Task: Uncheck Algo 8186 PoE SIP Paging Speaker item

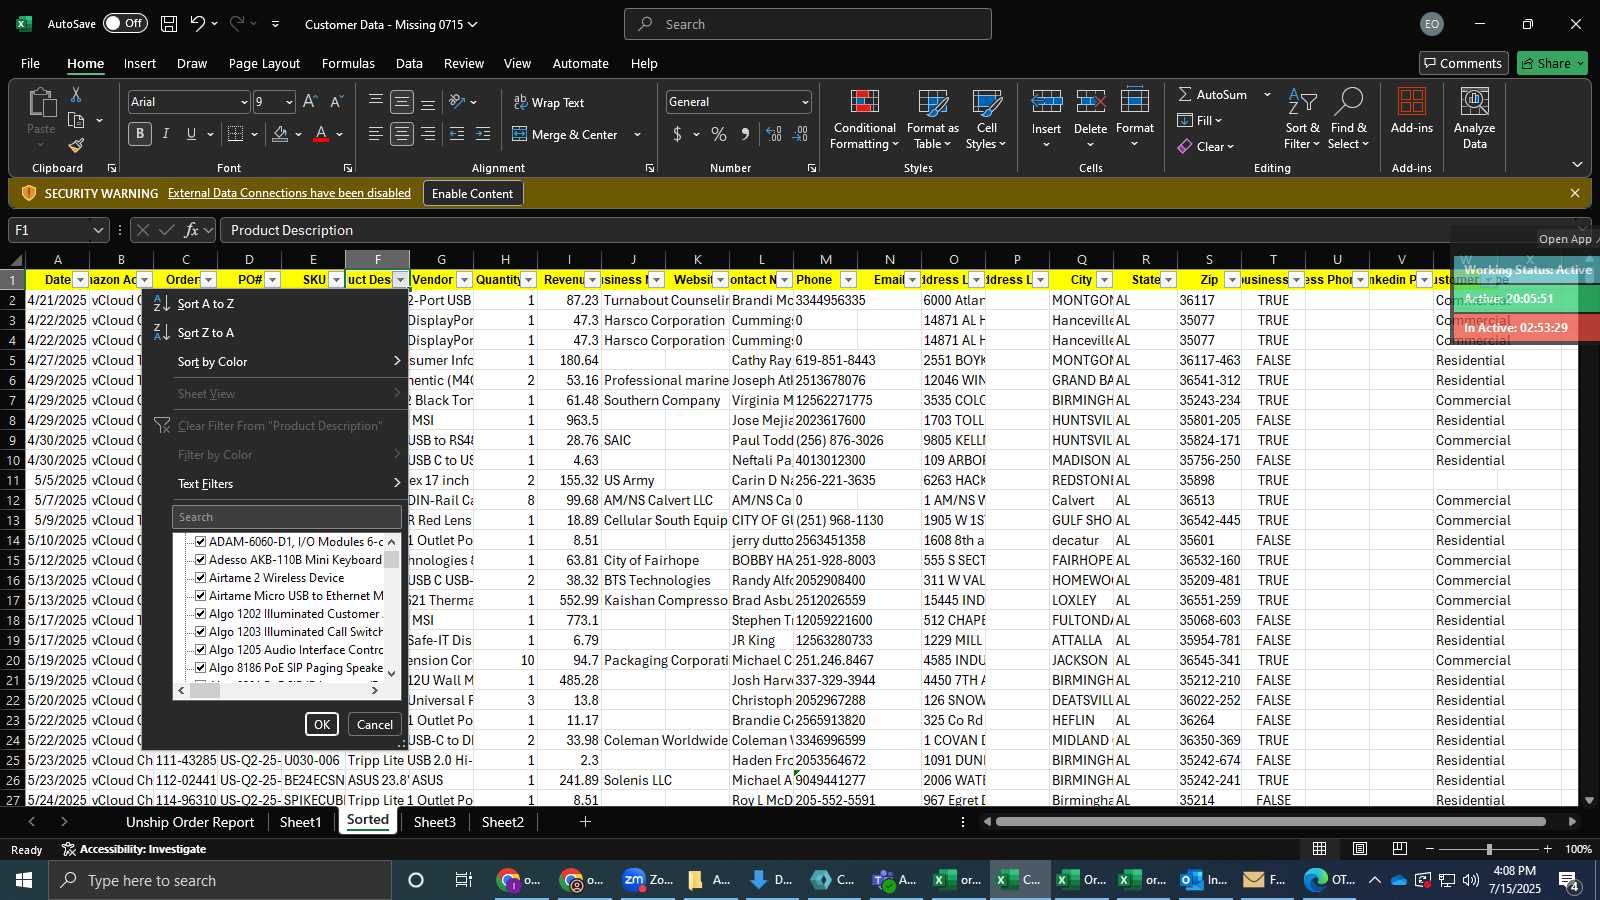Action: click(200, 668)
